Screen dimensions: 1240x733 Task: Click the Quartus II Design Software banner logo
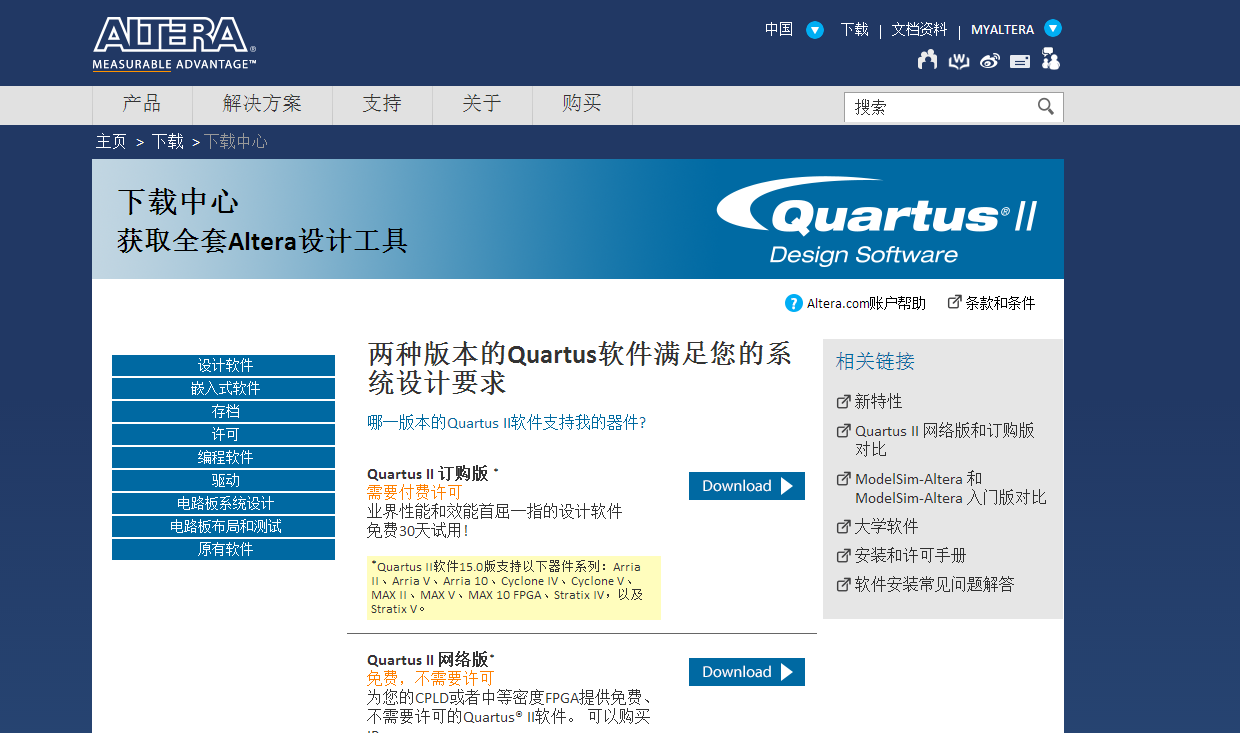click(x=877, y=220)
